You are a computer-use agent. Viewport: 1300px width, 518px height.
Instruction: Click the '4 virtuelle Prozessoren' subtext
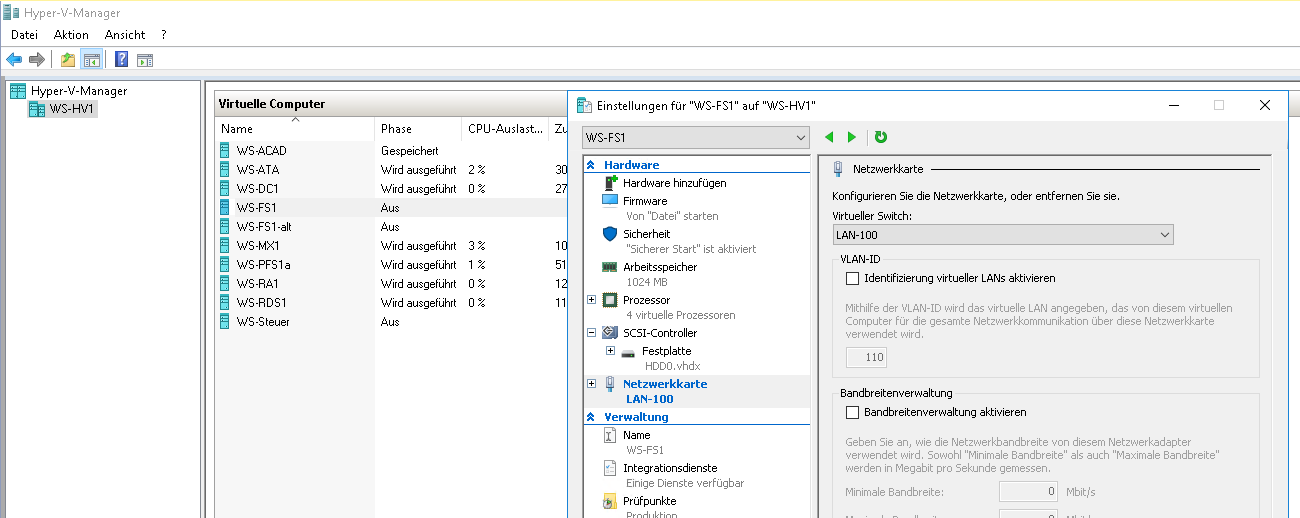pyautogui.click(x=680, y=315)
